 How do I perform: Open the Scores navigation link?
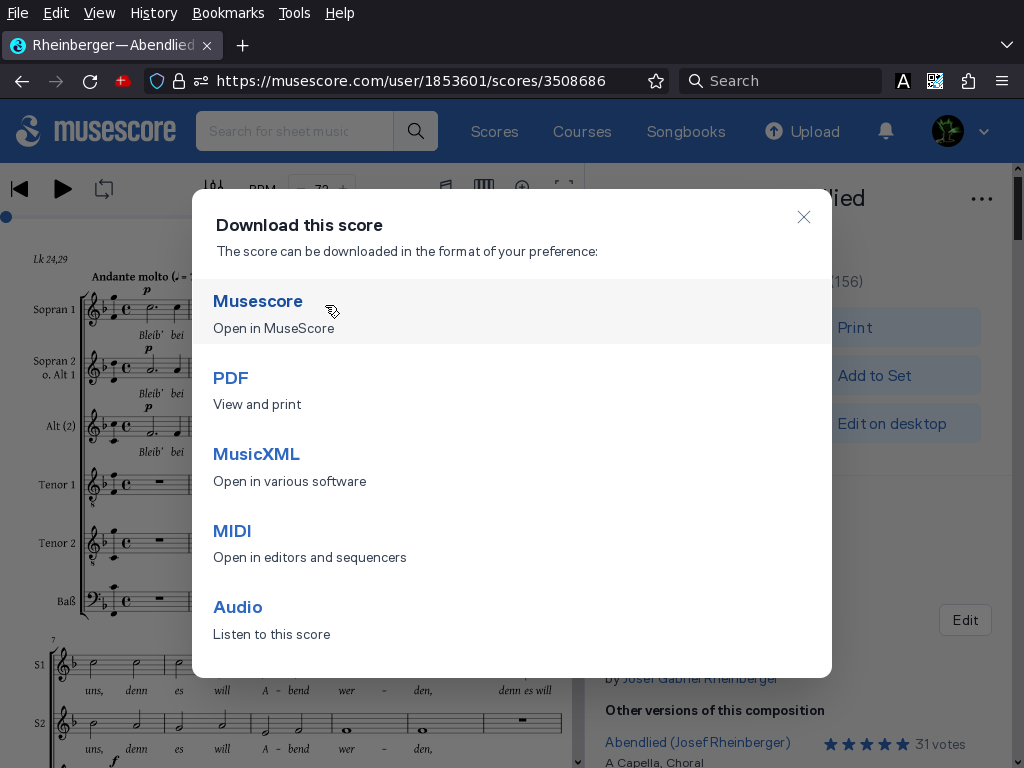(494, 131)
